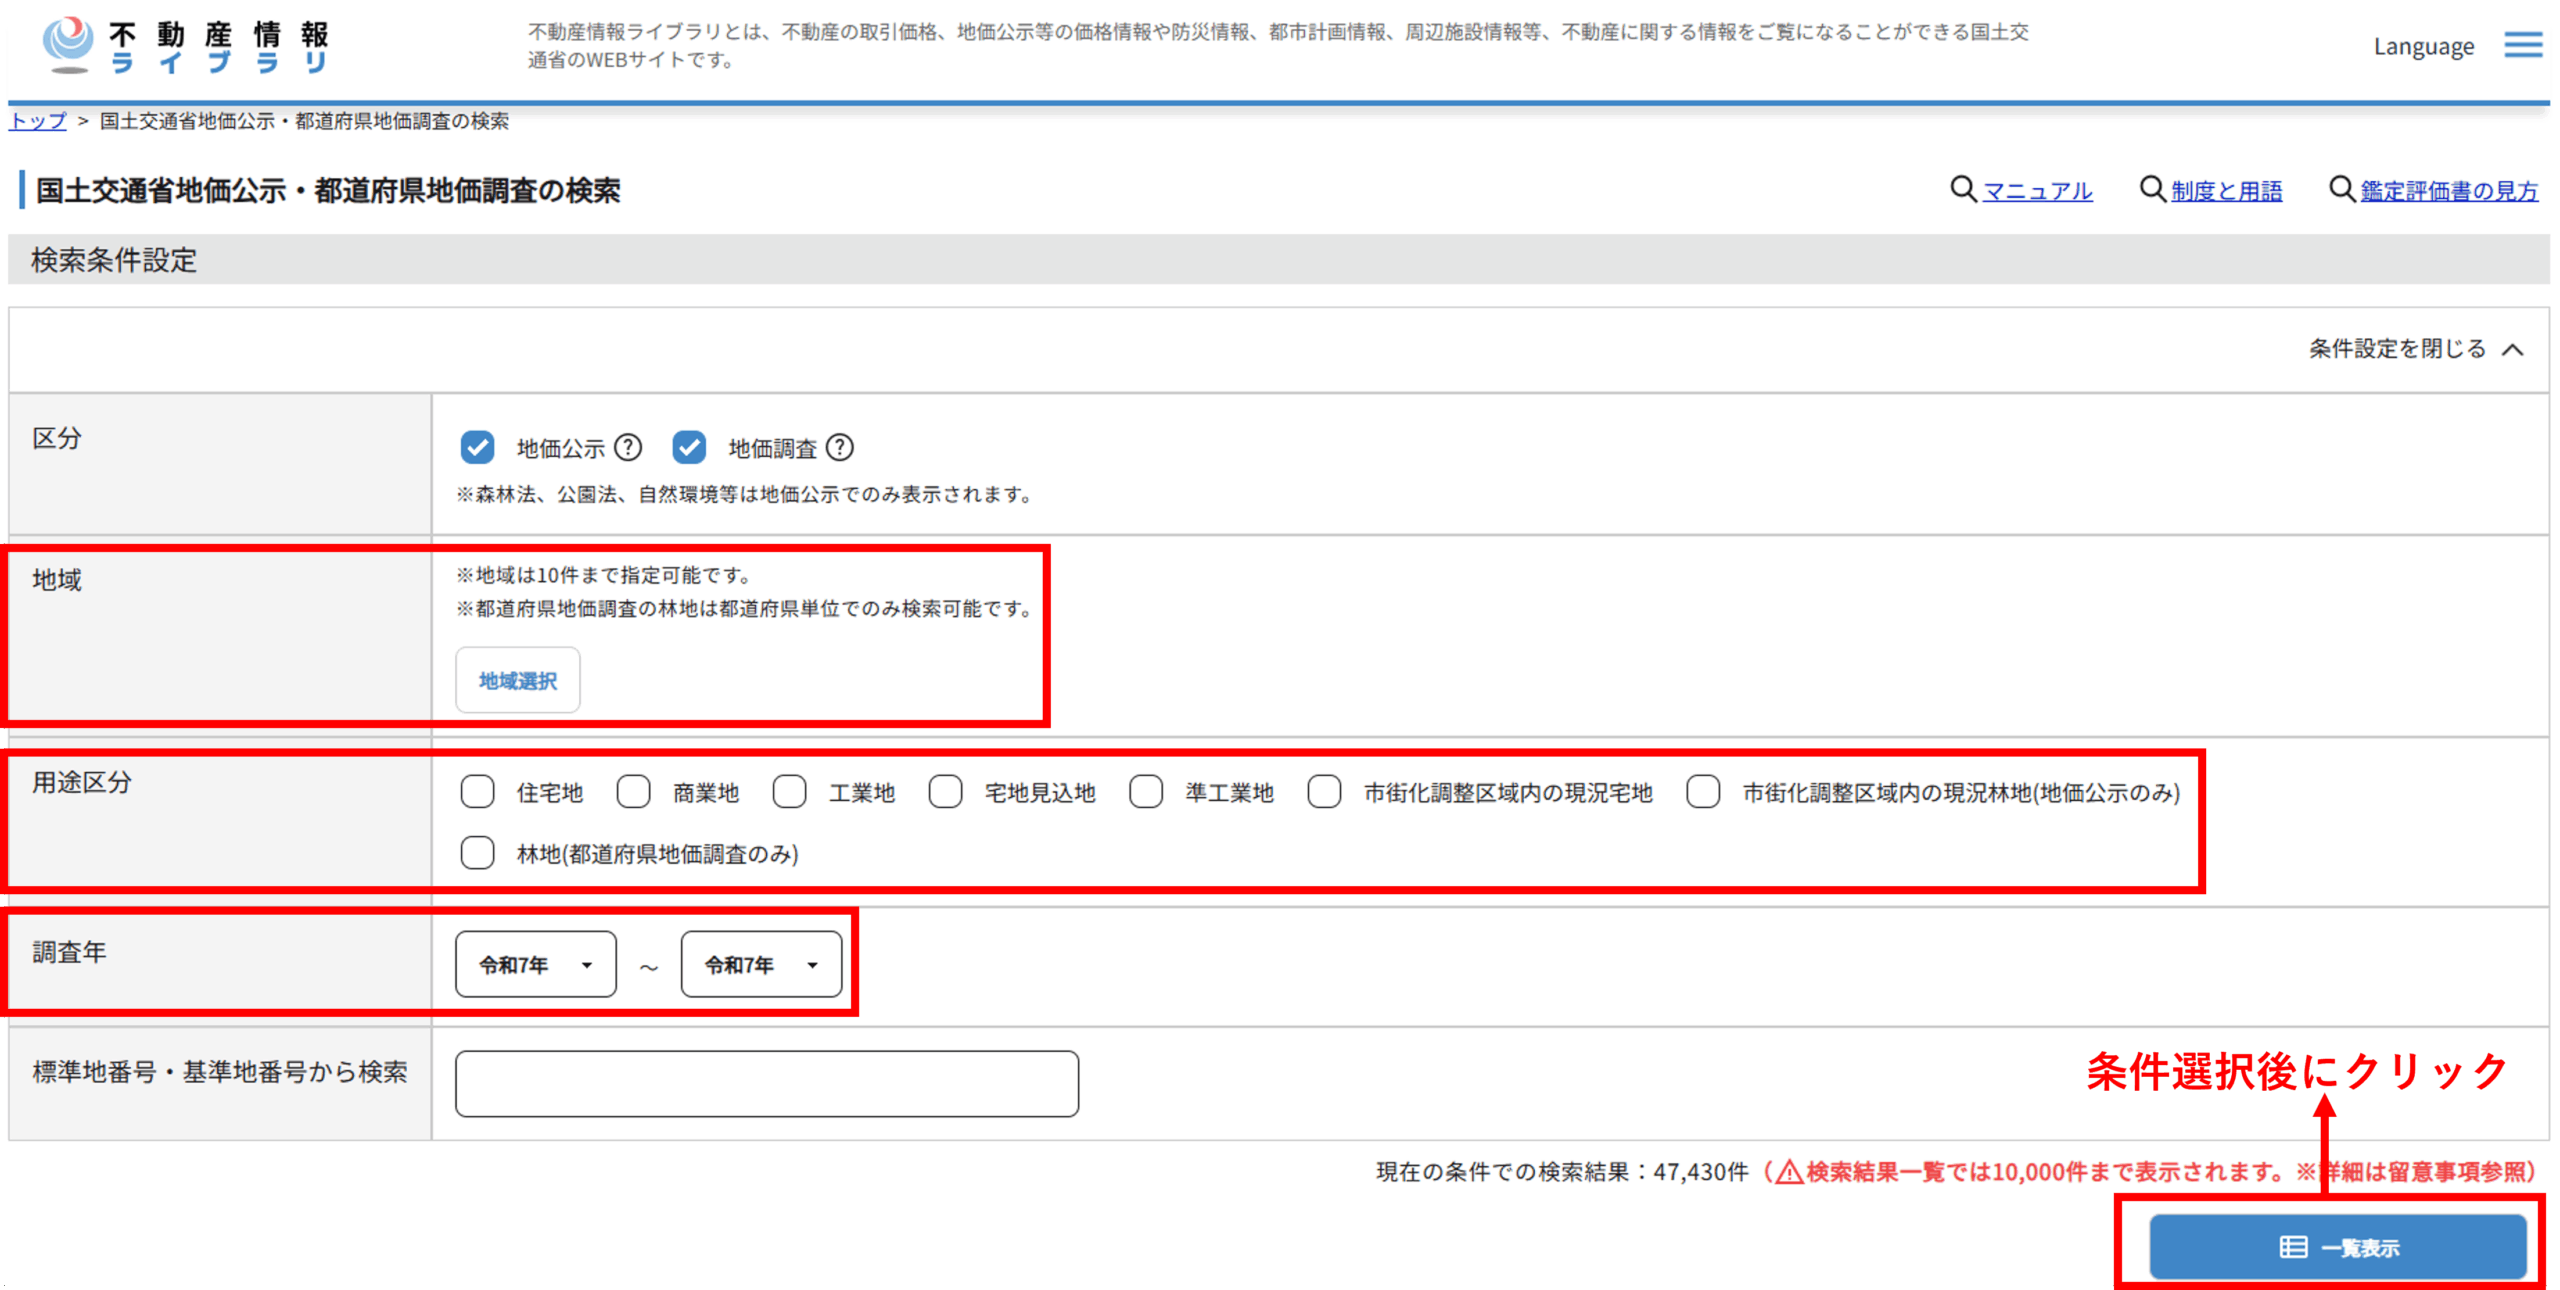Click the help icon beside 地価公示
The height and width of the screenshot is (1290, 2560).
(x=627, y=447)
